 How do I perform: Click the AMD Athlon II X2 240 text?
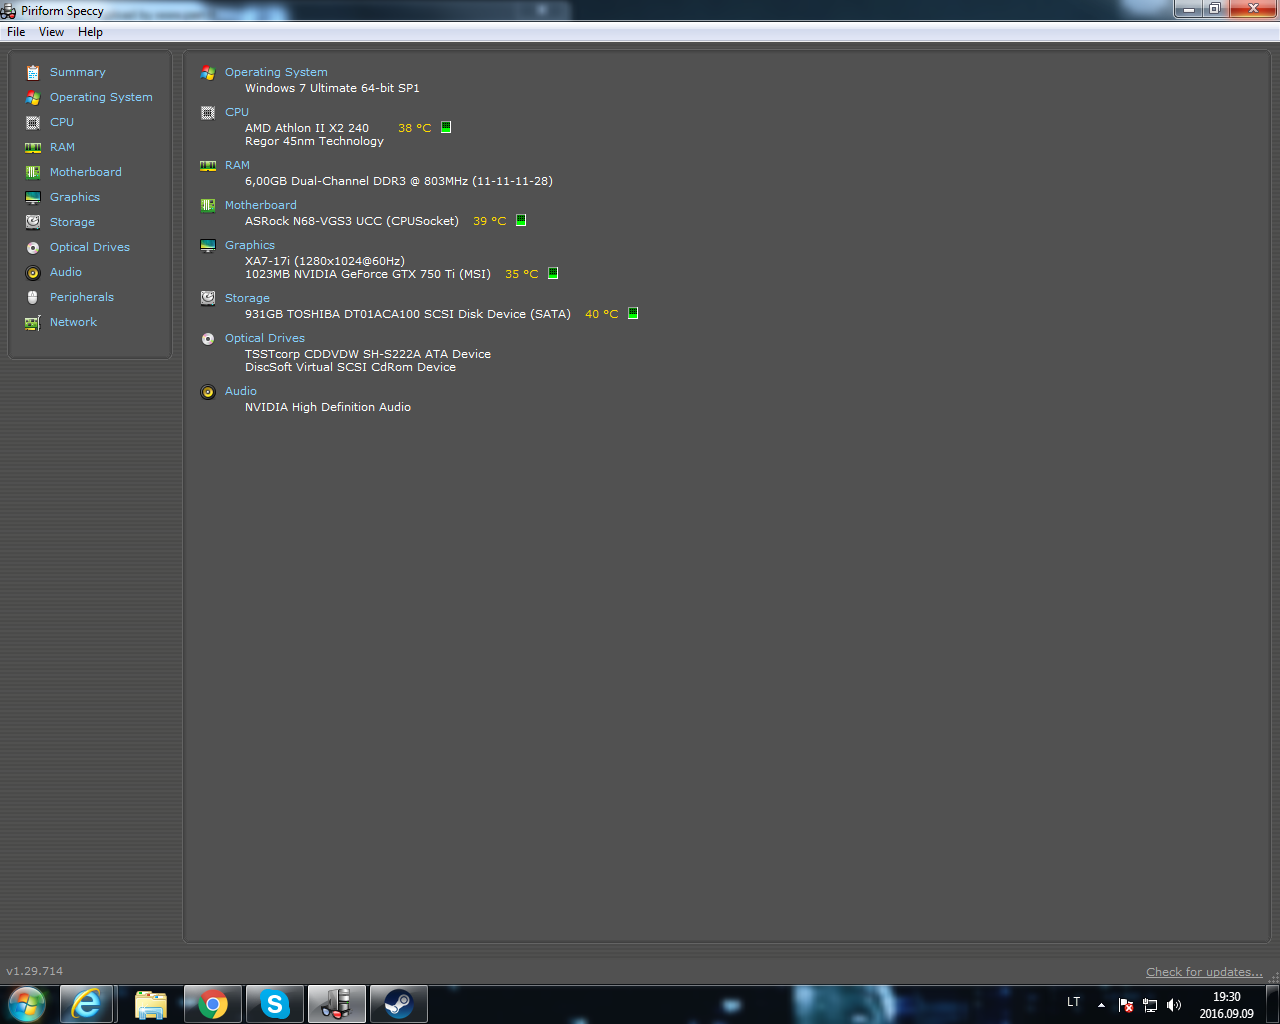pyautogui.click(x=307, y=128)
